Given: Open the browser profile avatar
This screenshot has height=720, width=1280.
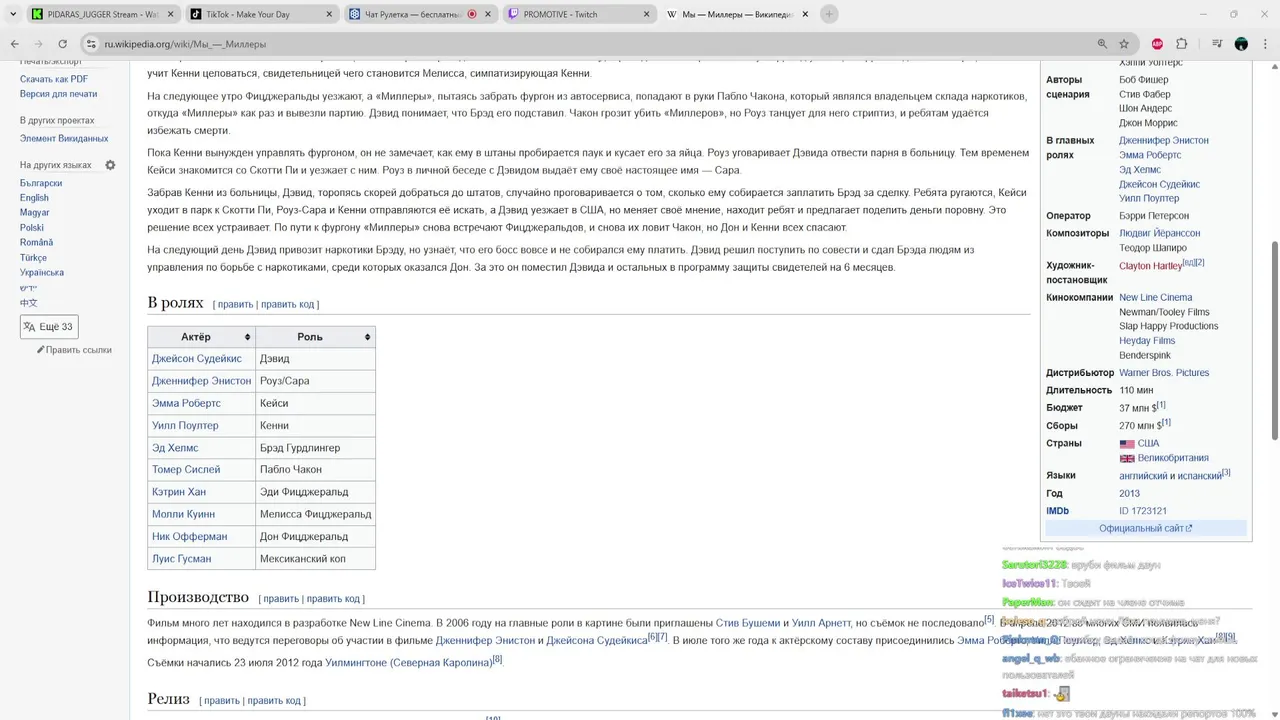Looking at the screenshot, I should tap(1241, 44).
